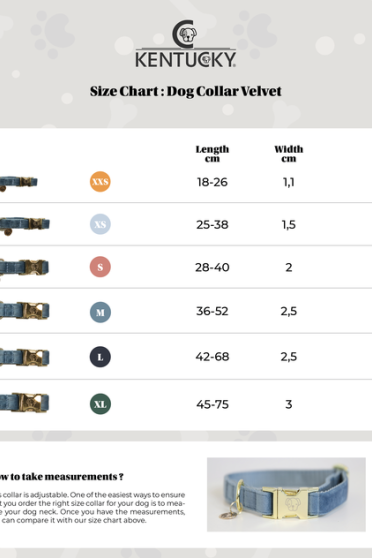
Task: Click the XXS collar thumbnail image
Action: pos(19,183)
